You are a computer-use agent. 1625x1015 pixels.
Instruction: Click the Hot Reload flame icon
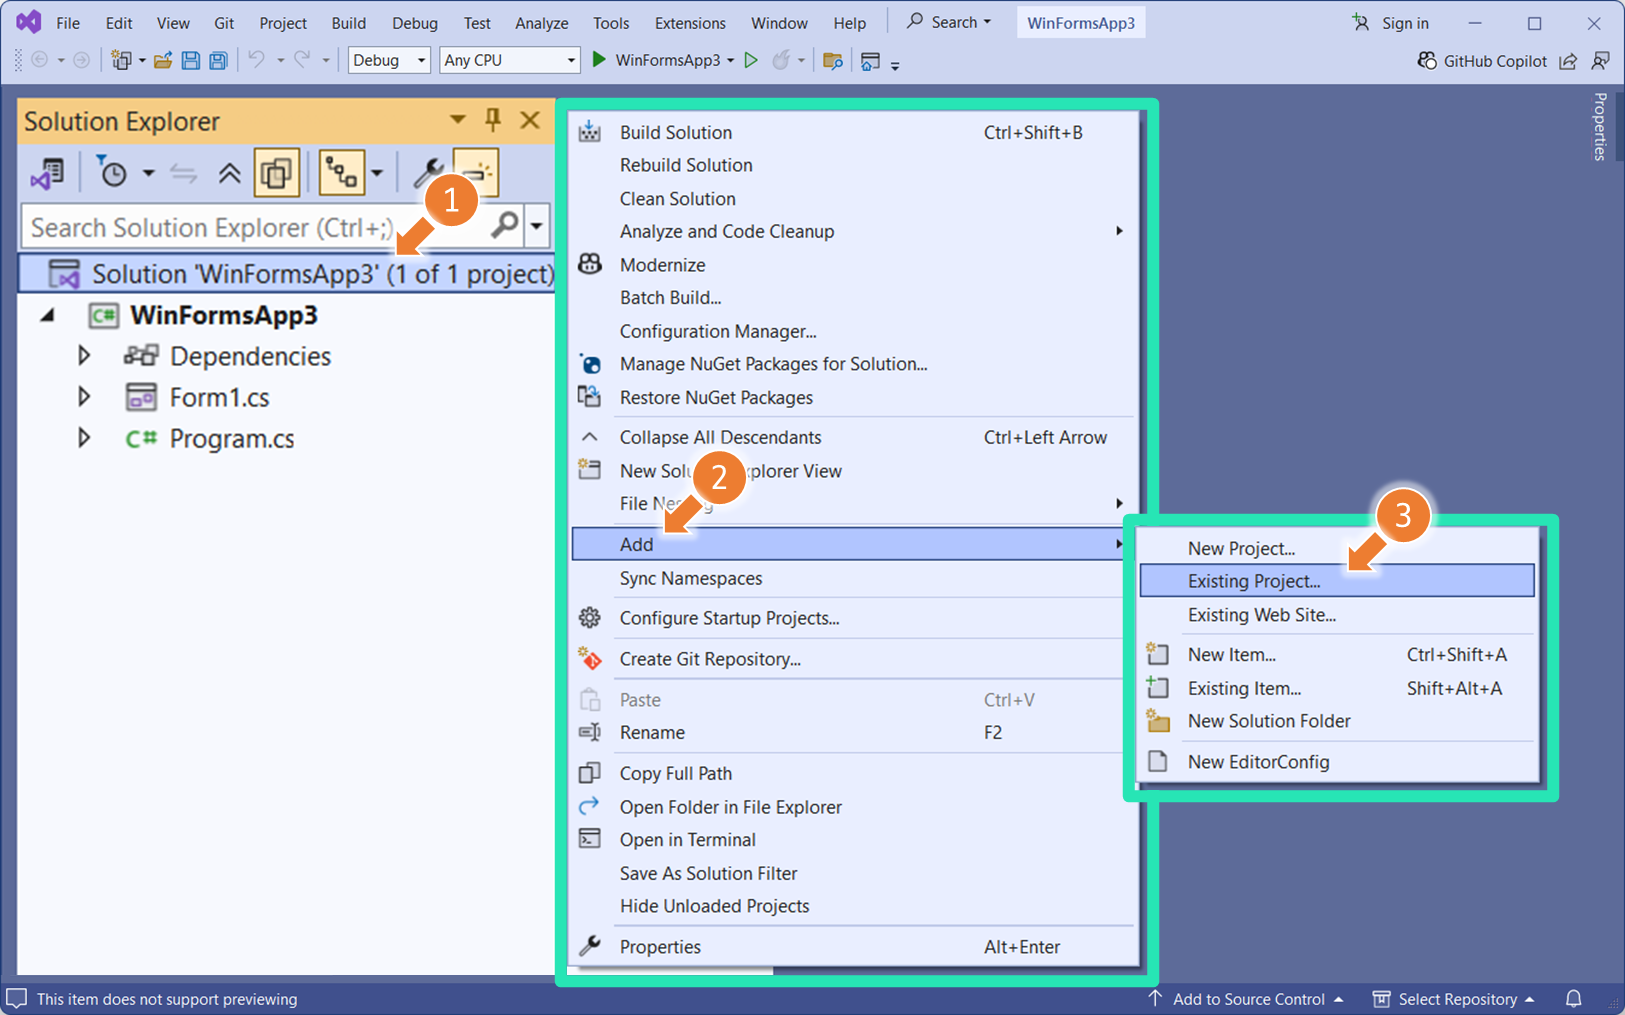pos(781,60)
